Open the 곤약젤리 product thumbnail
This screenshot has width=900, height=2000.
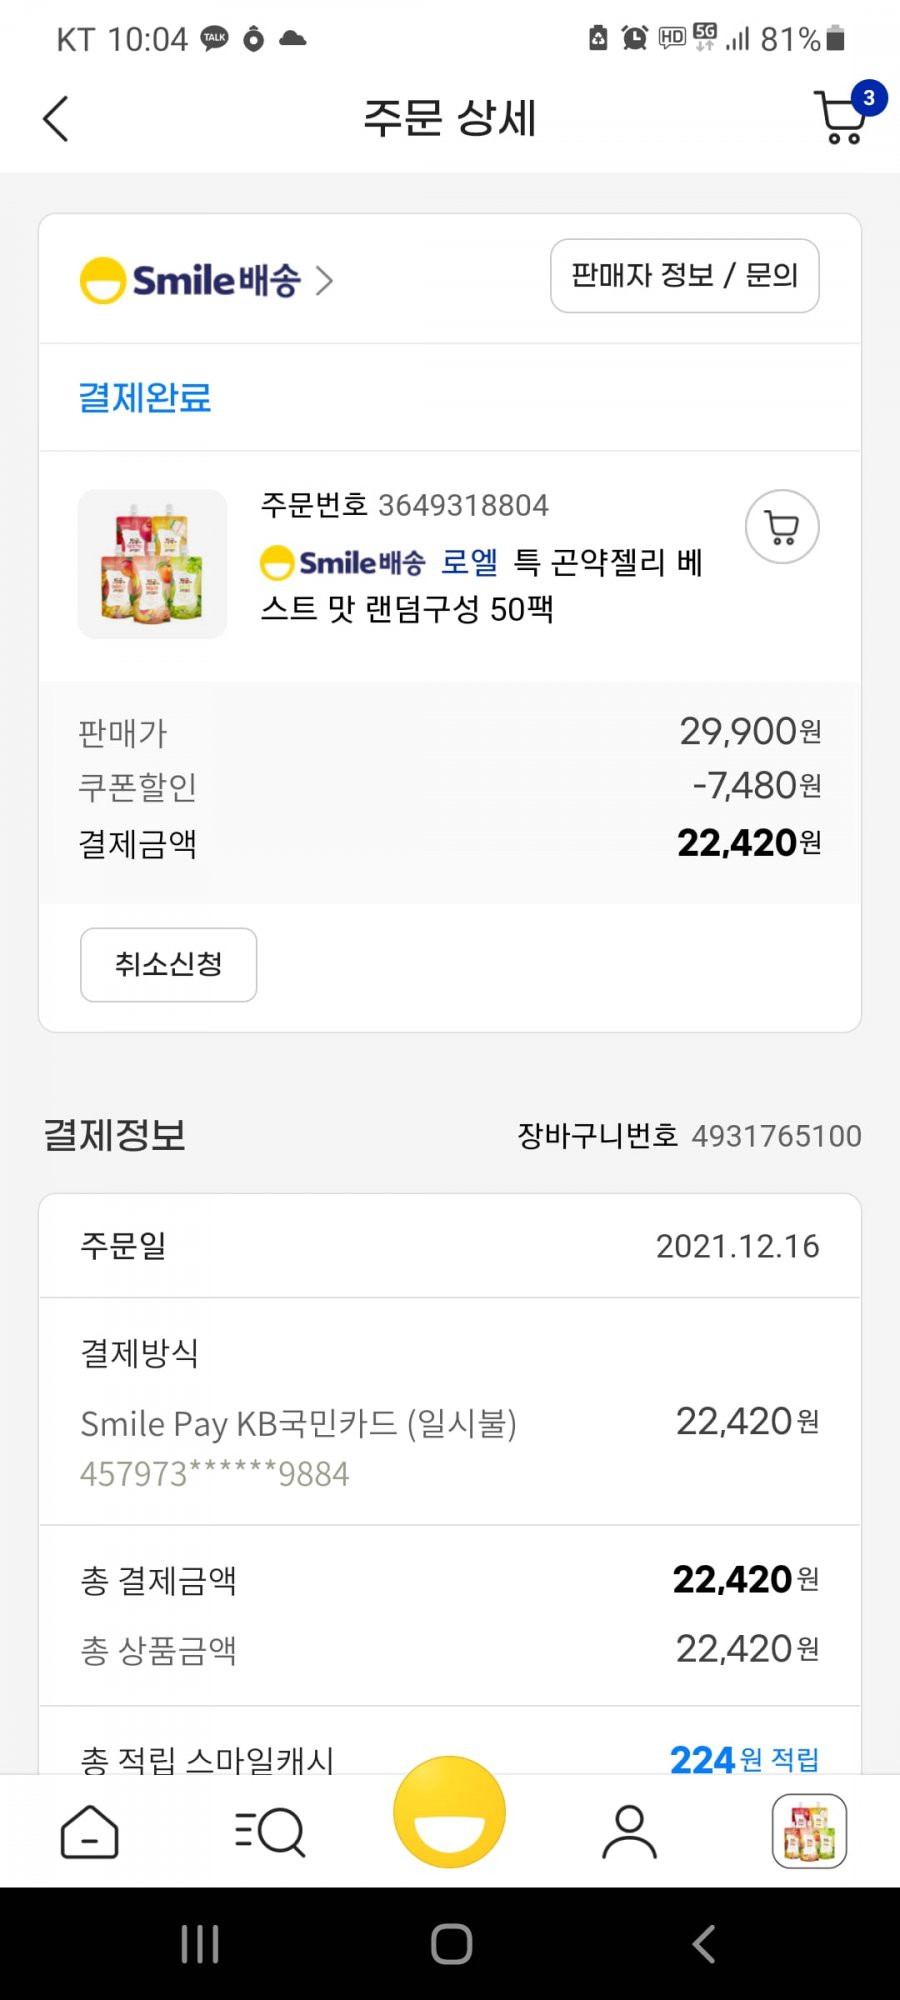[x=153, y=564]
